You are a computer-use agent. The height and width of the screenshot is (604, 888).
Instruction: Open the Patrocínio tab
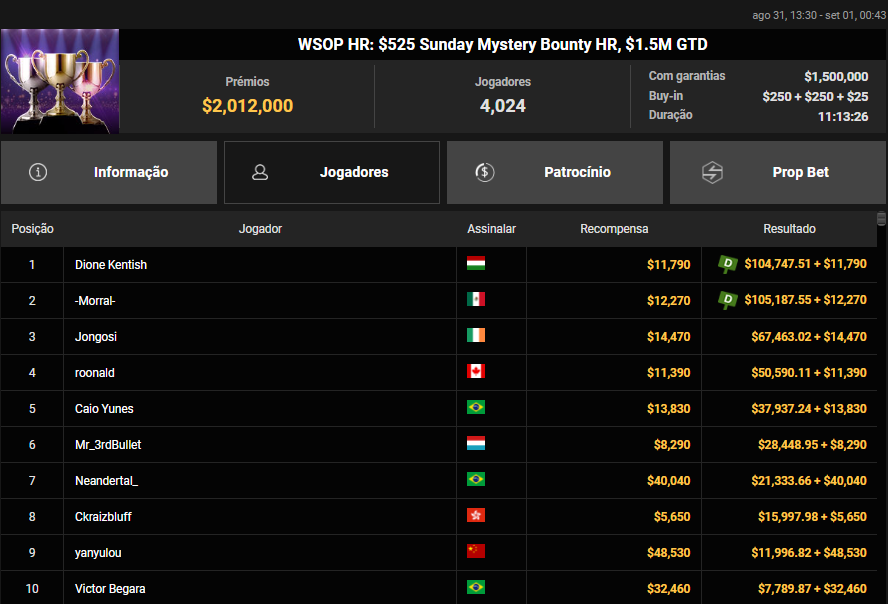pyautogui.click(x=555, y=172)
